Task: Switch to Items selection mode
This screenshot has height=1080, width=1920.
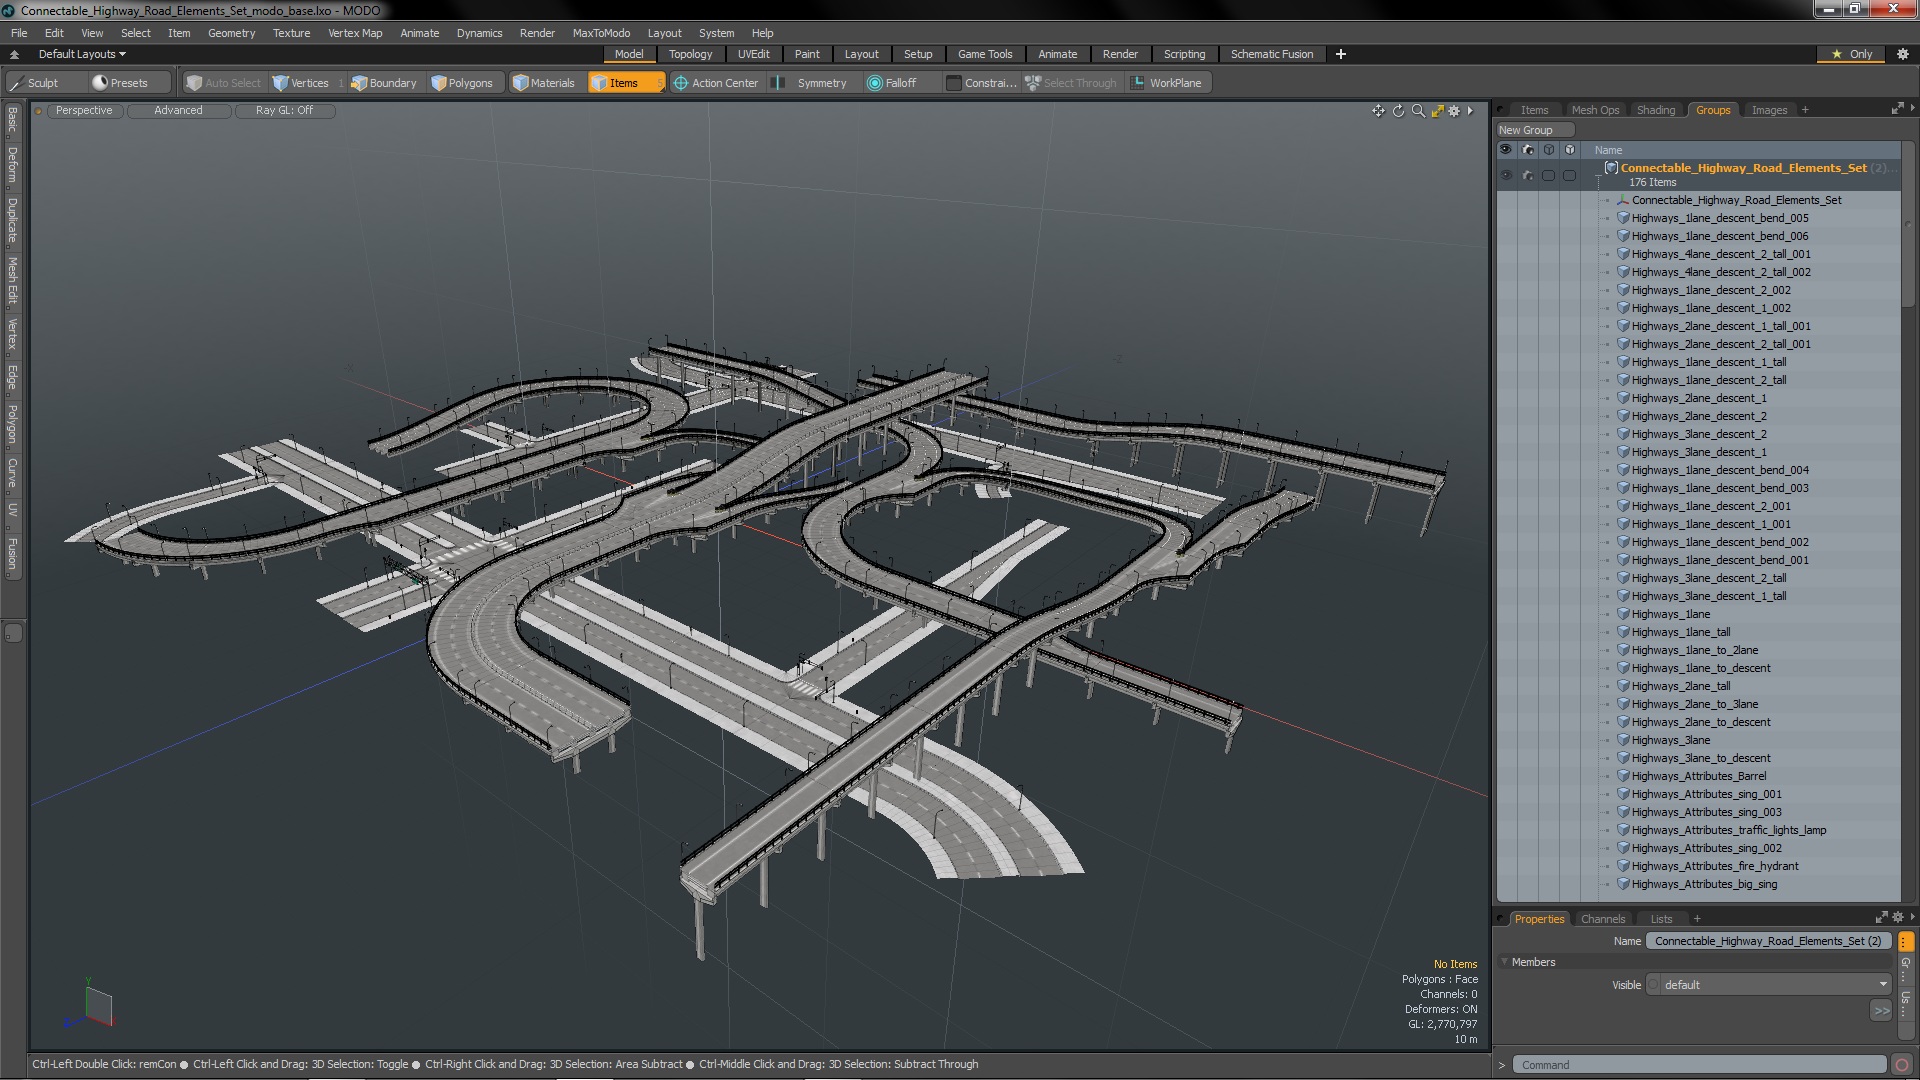Action: point(625,83)
